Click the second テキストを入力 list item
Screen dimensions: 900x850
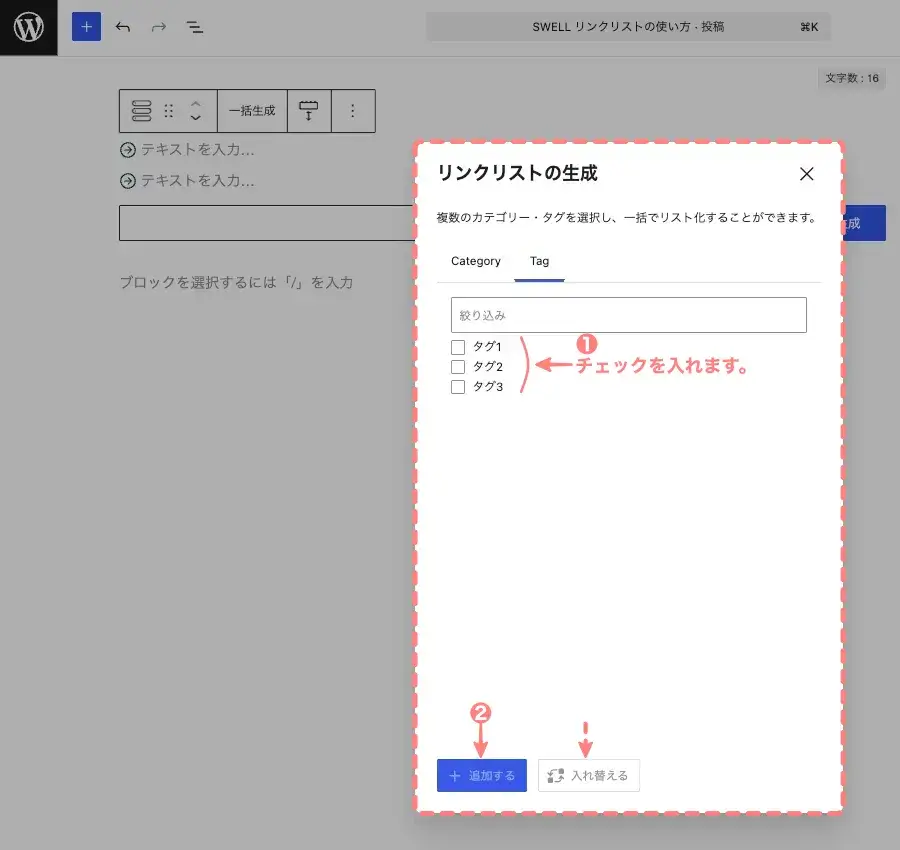(x=197, y=181)
